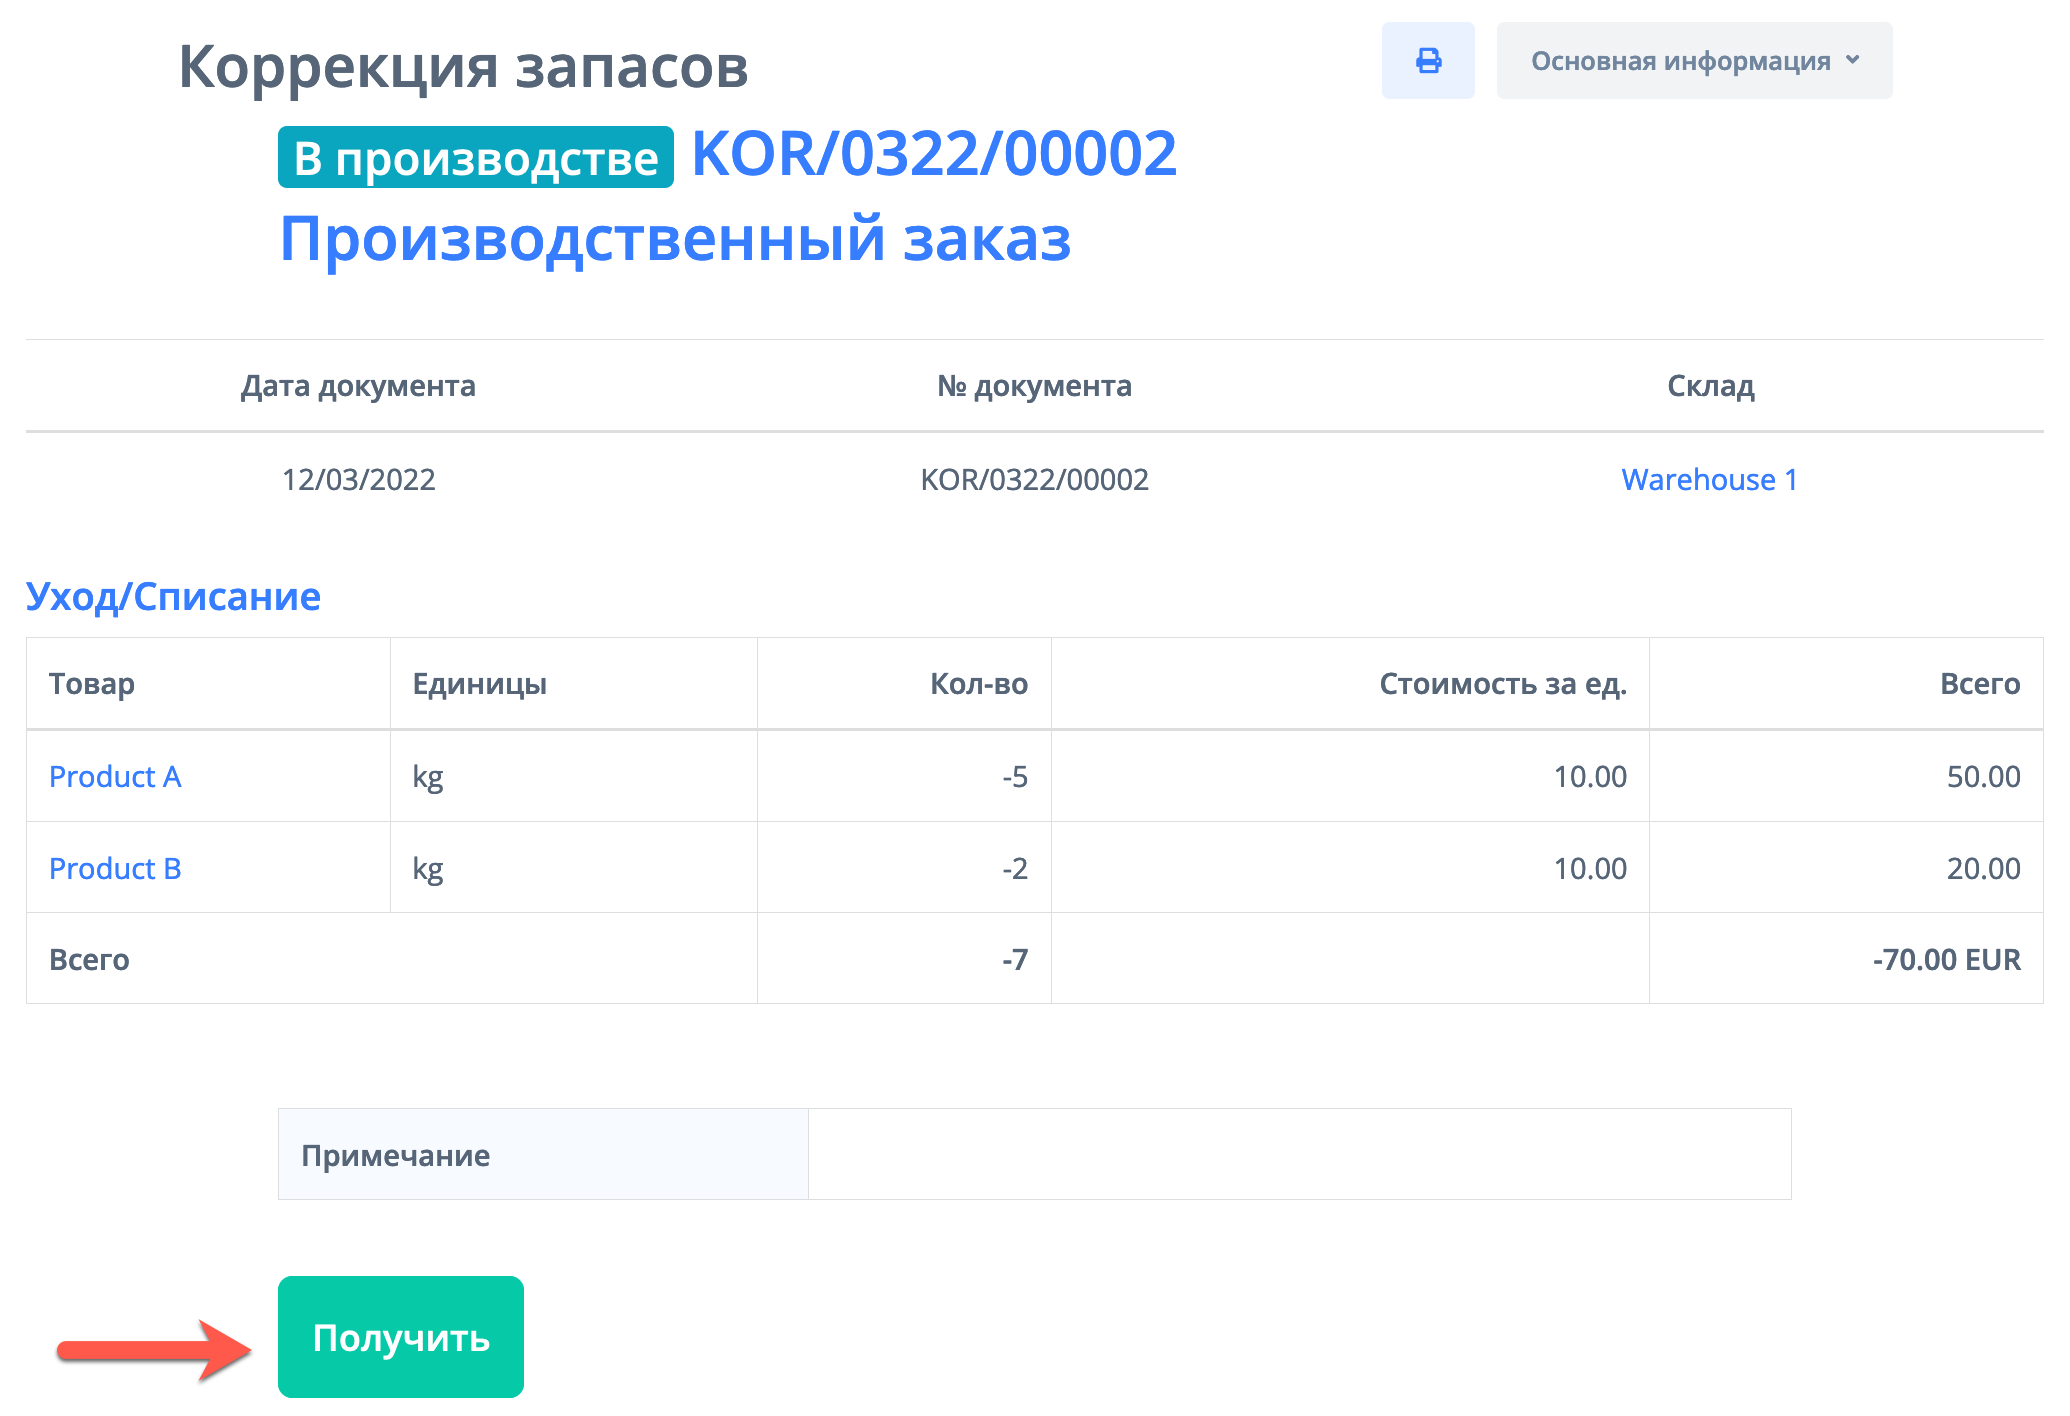Open the Product A link

(x=115, y=776)
